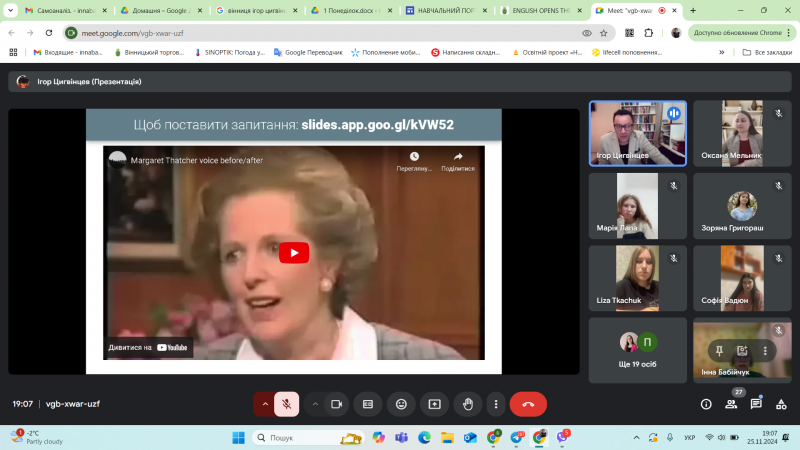Go back in browser history
Screen dimensions: 800x450
pyautogui.click(x=12, y=33)
